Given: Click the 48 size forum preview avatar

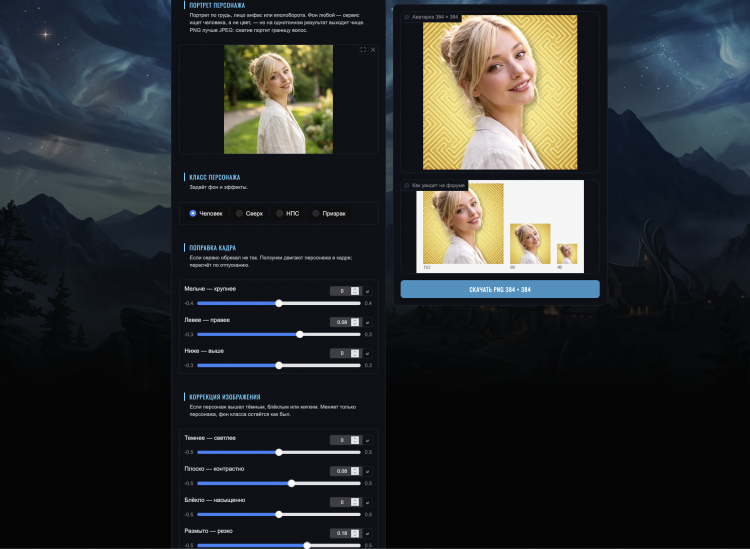Looking at the screenshot, I should 567,254.
